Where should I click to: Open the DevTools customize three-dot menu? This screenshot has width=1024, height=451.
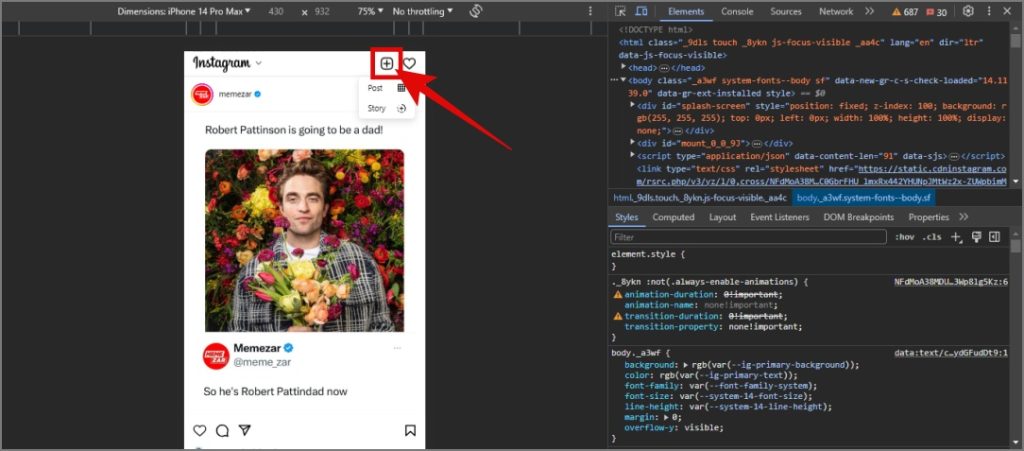click(x=989, y=11)
